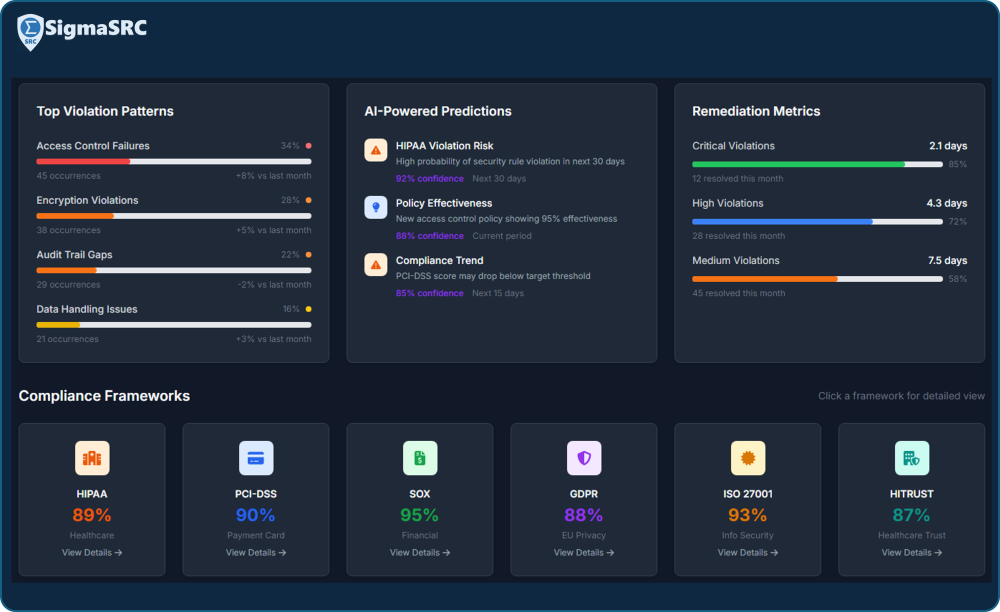Click the HIPAA Violation Risk title
The image size is (1000, 612).
pyautogui.click(x=444, y=146)
